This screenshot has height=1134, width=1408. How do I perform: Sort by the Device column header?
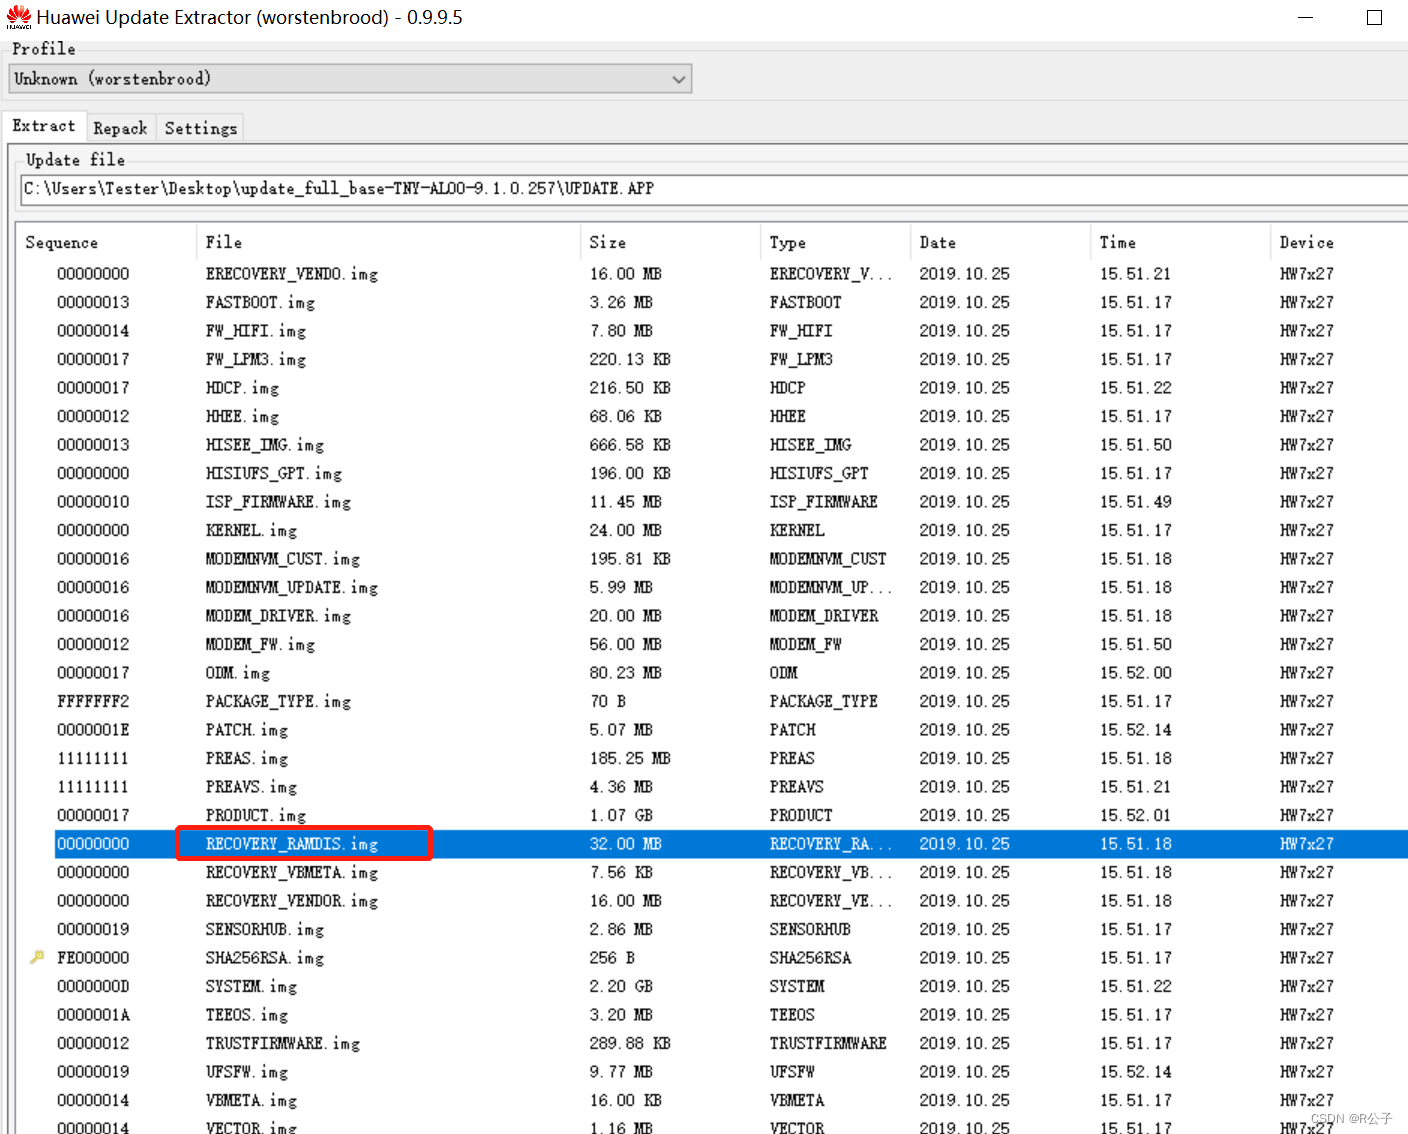pyautogui.click(x=1306, y=242)
